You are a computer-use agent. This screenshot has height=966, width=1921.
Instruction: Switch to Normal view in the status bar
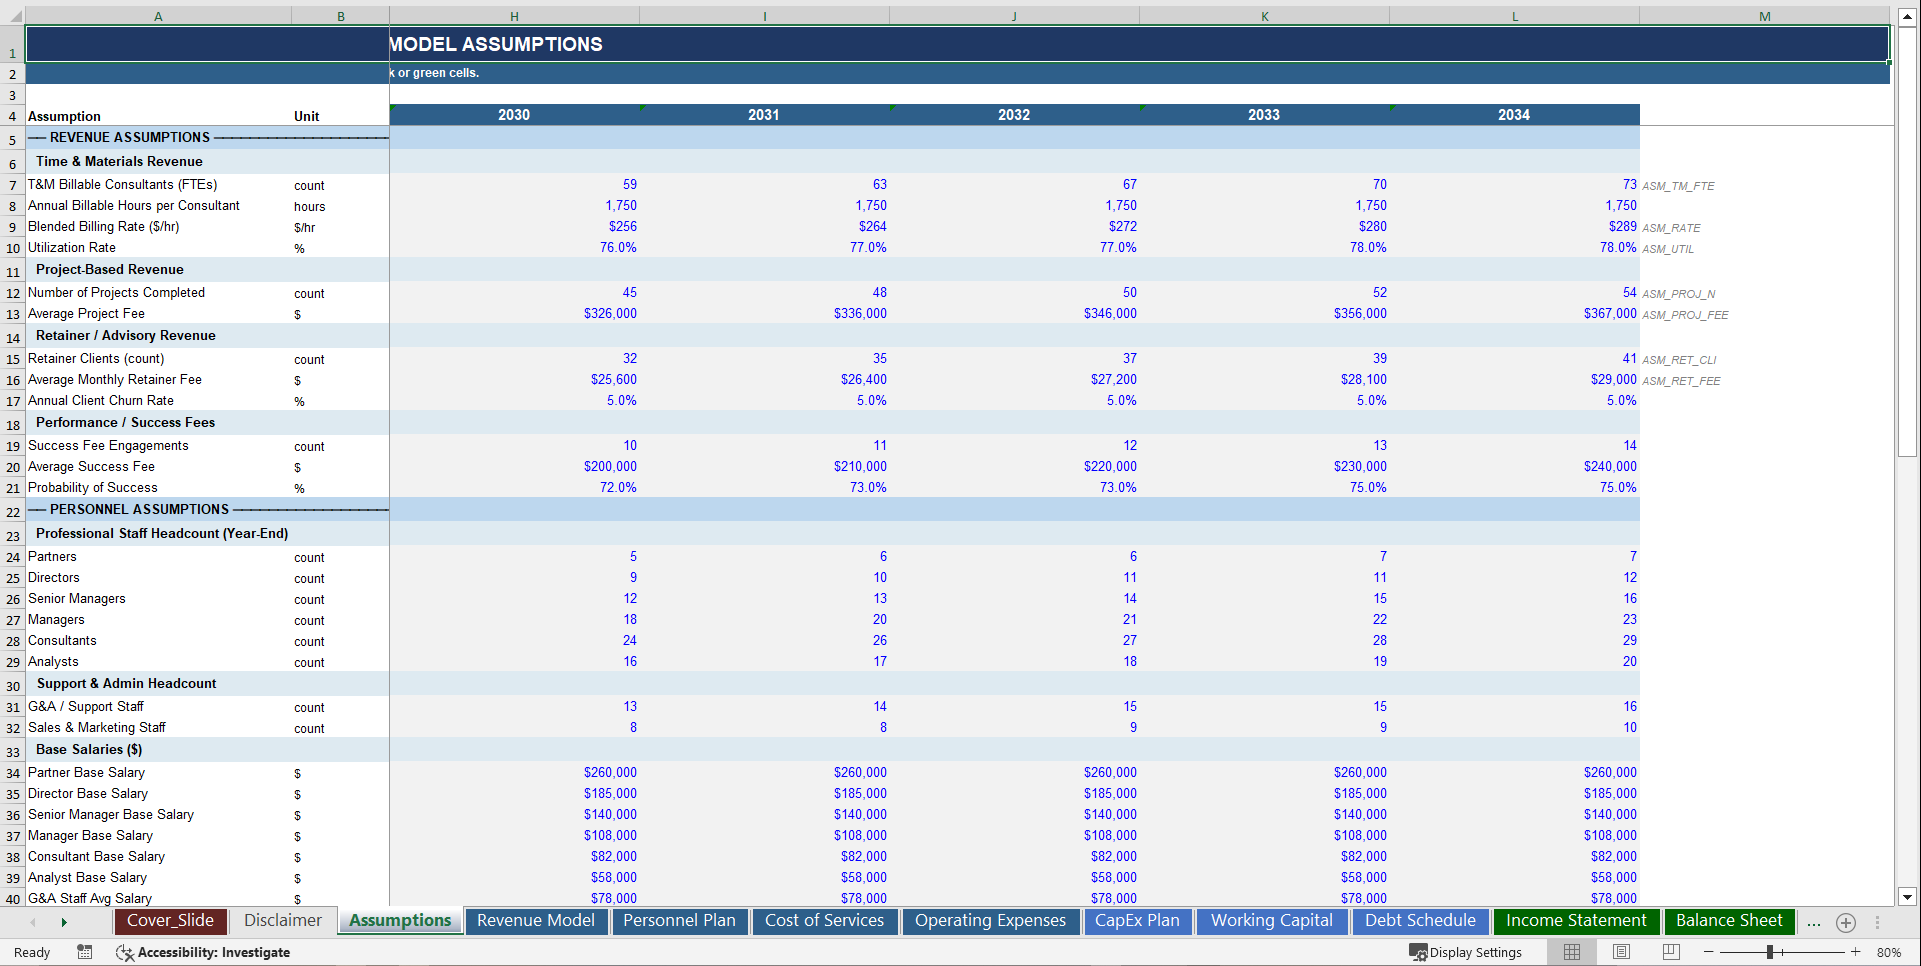click(1571, 952)
